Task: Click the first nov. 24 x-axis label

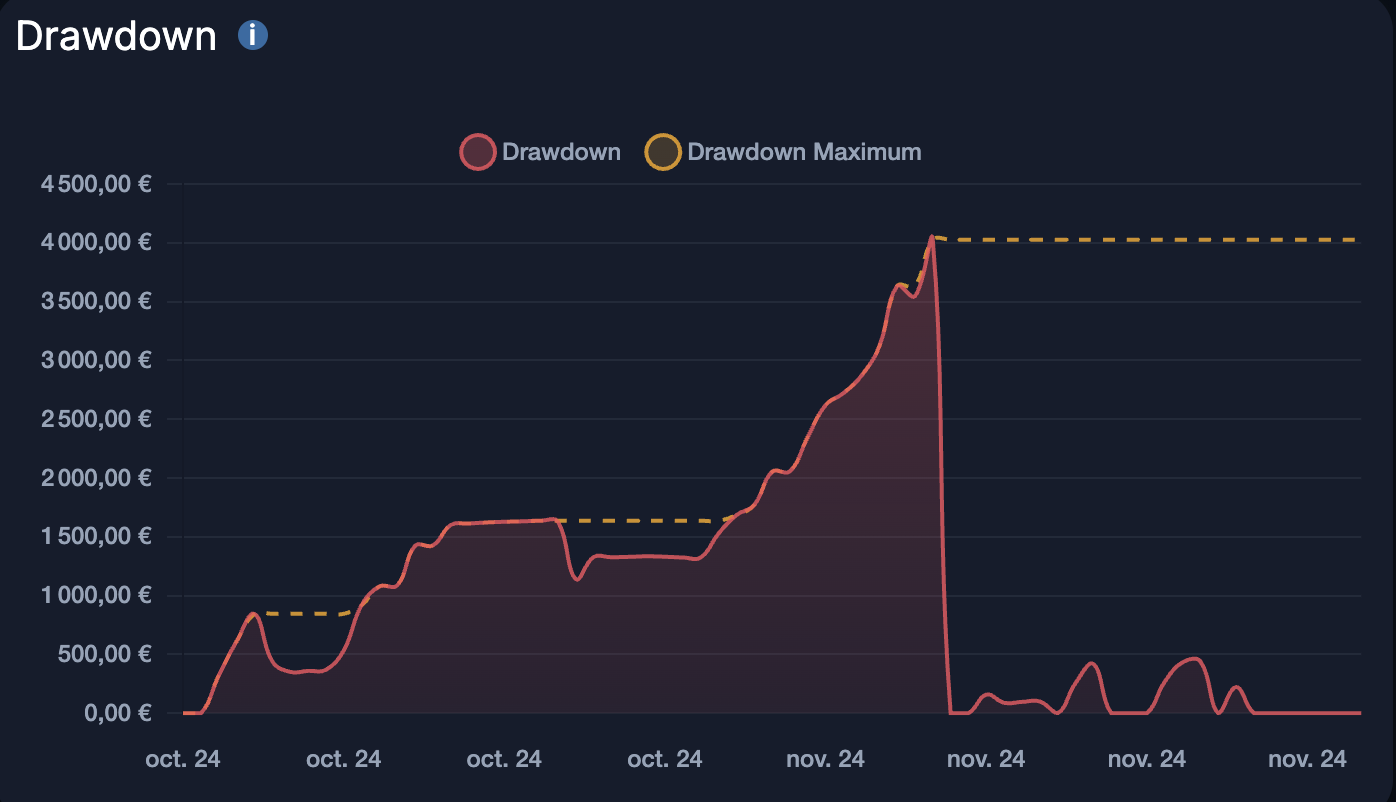Action: tap(825, 759)
